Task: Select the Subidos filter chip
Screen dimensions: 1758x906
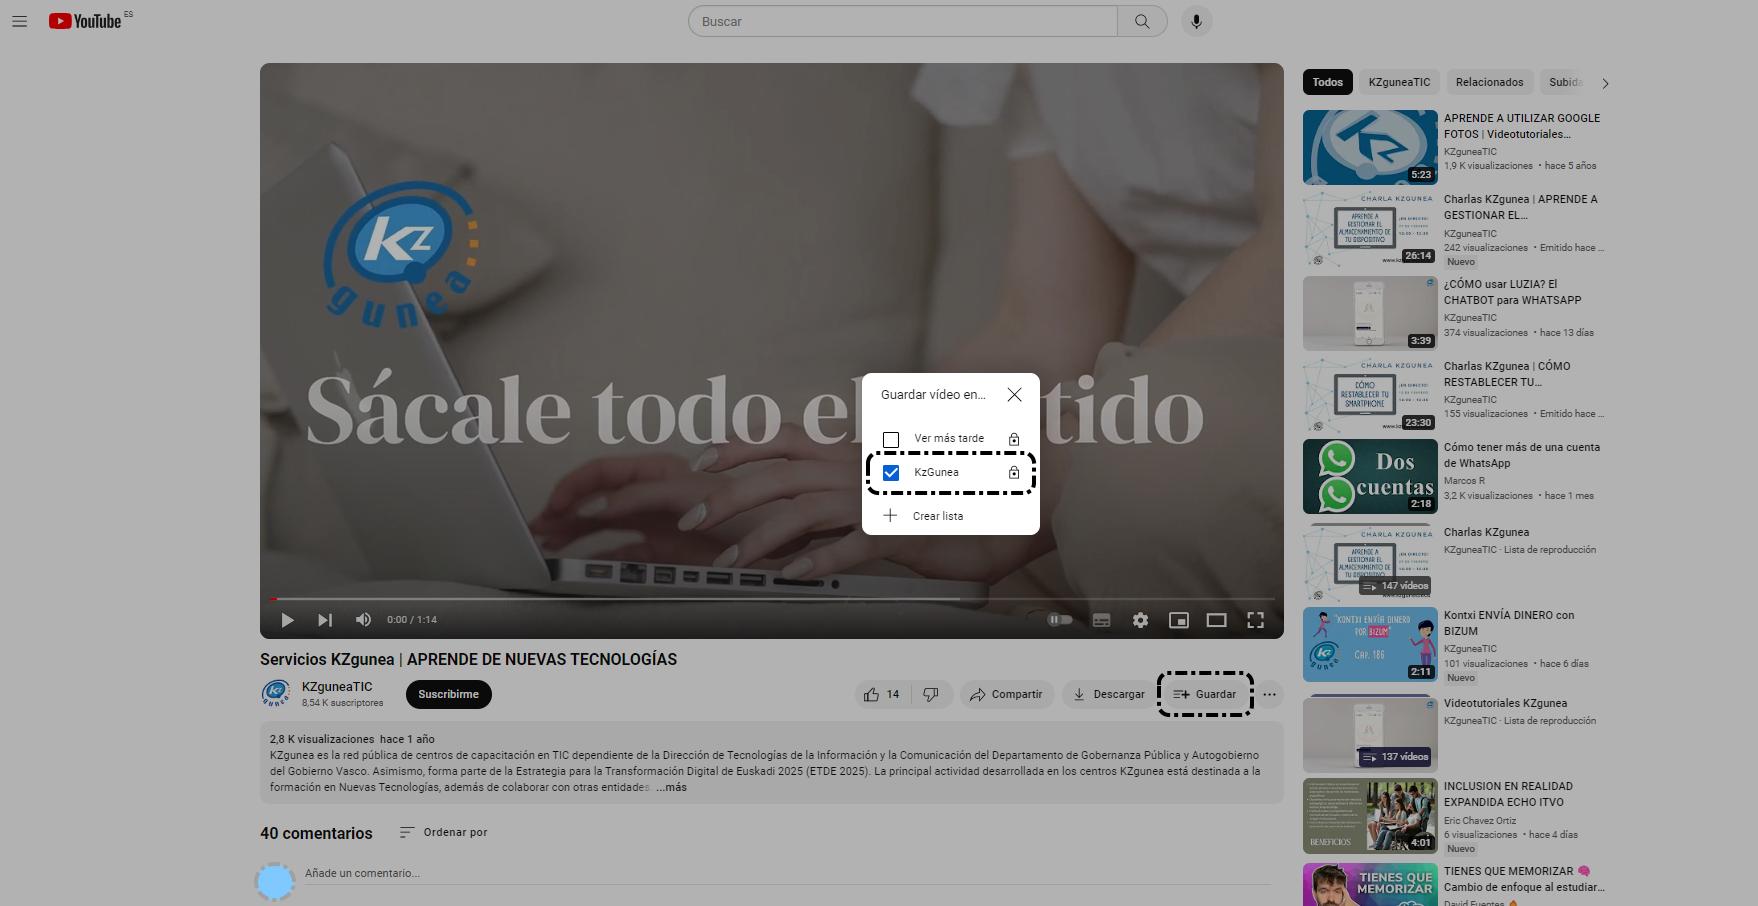Action: tap(1565, 82)
